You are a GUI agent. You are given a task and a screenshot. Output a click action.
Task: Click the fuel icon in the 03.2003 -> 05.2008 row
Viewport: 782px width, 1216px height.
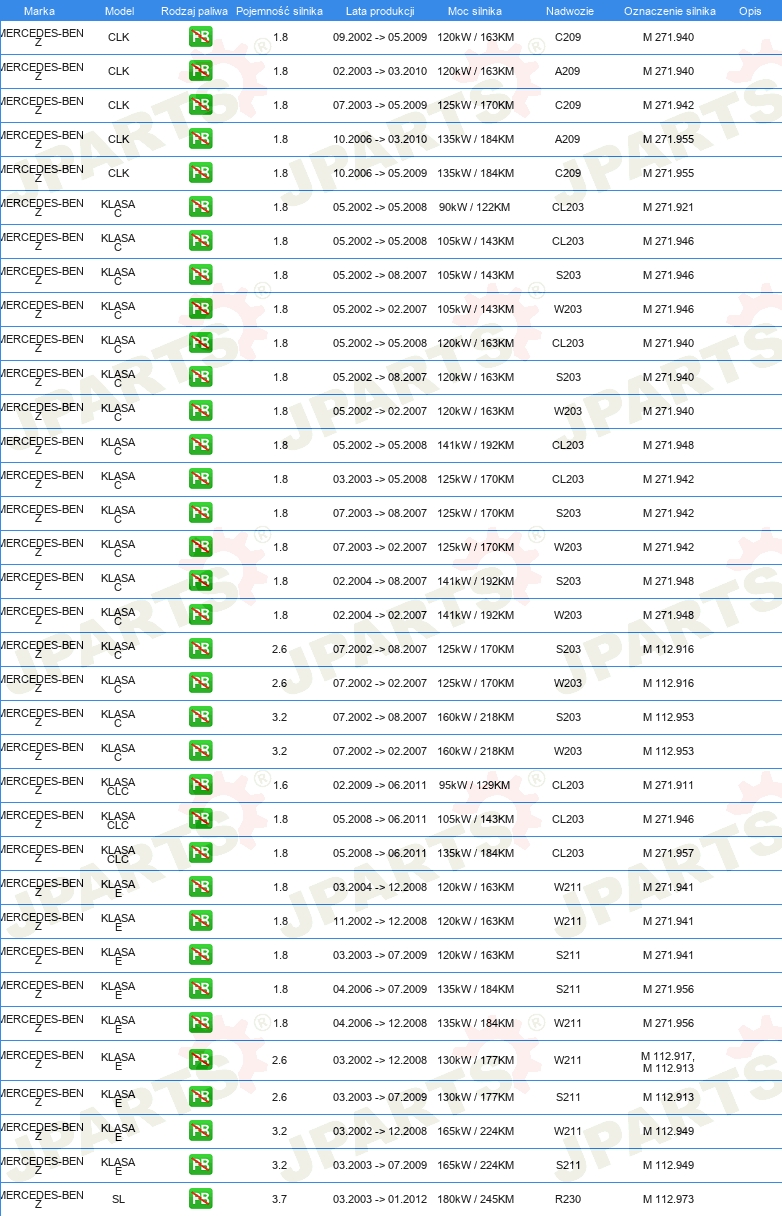[200, 479]
